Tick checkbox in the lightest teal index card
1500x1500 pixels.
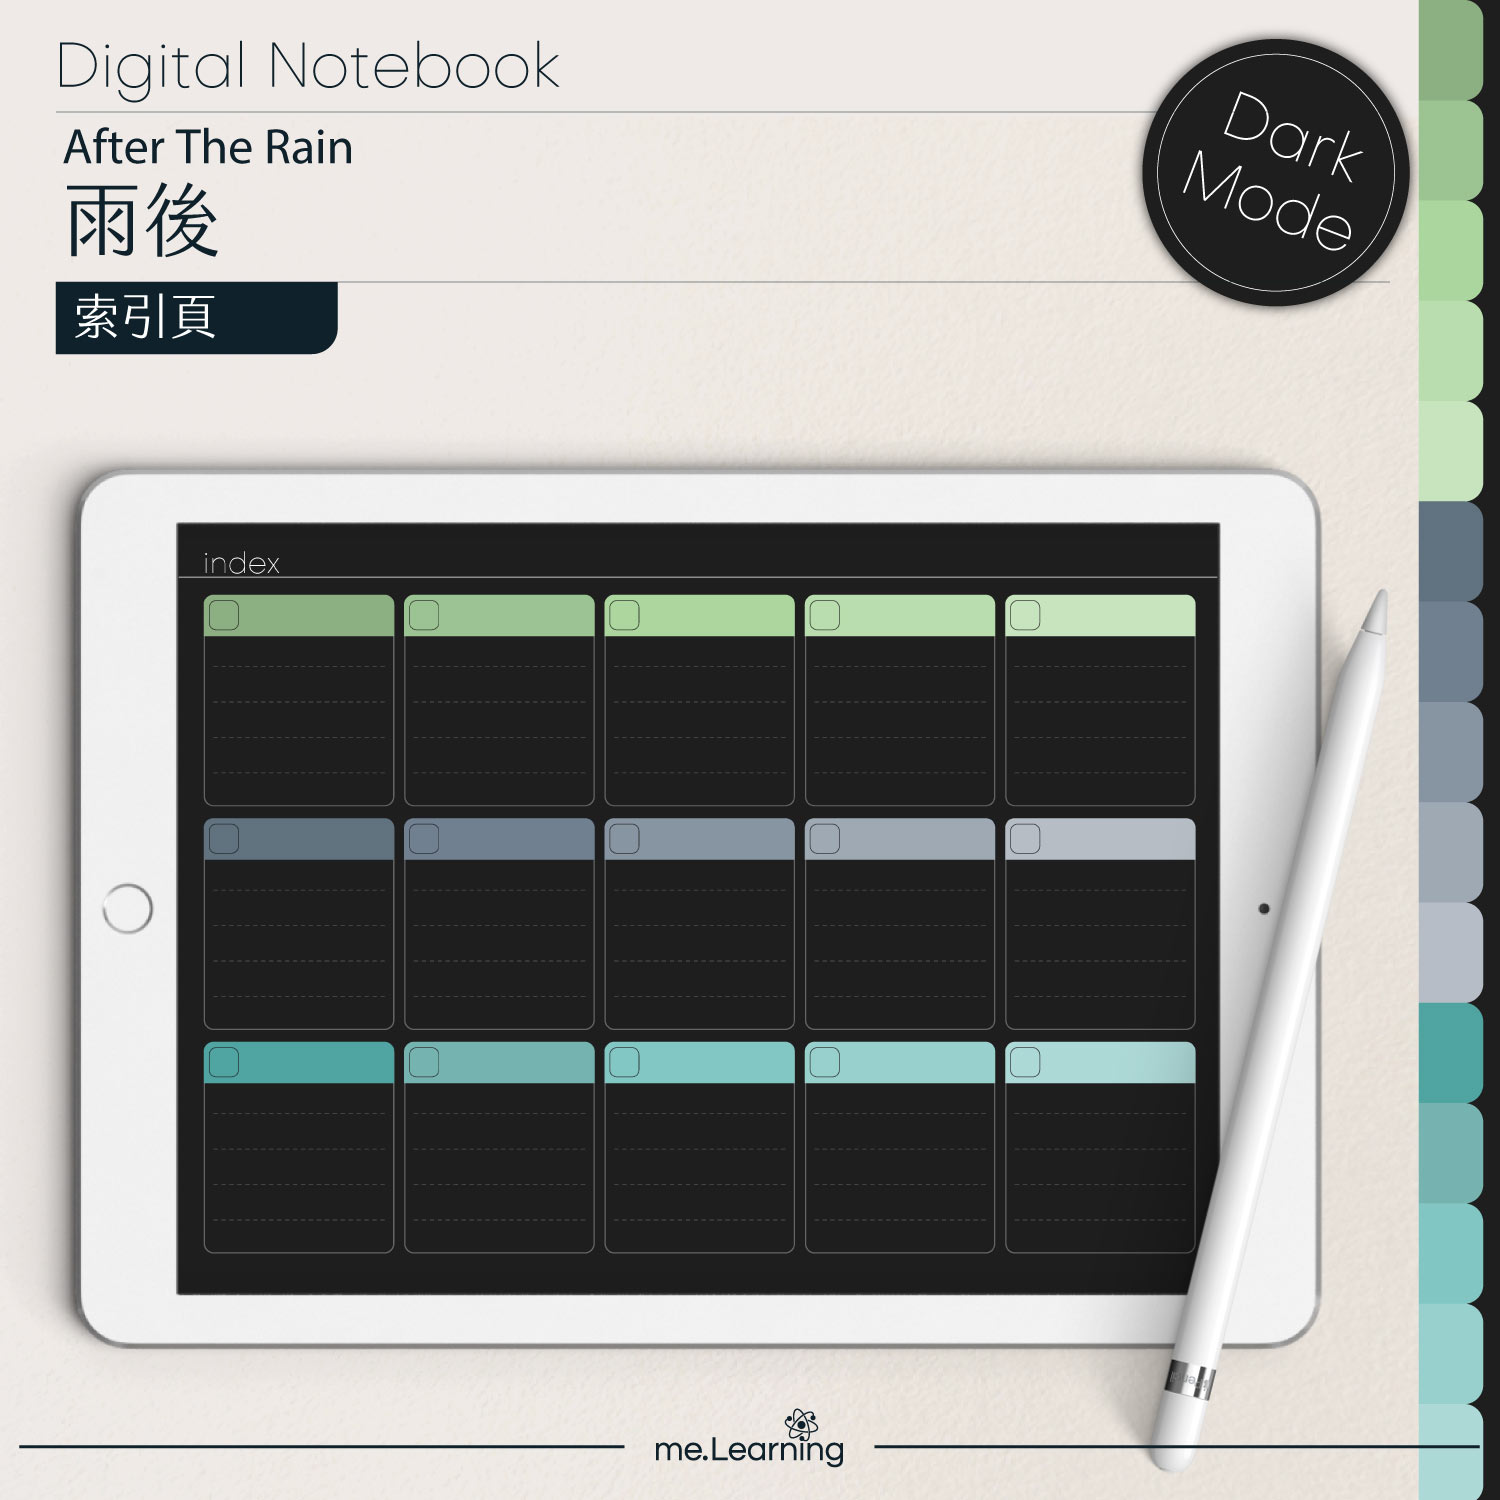[x=1025, y=1062]
